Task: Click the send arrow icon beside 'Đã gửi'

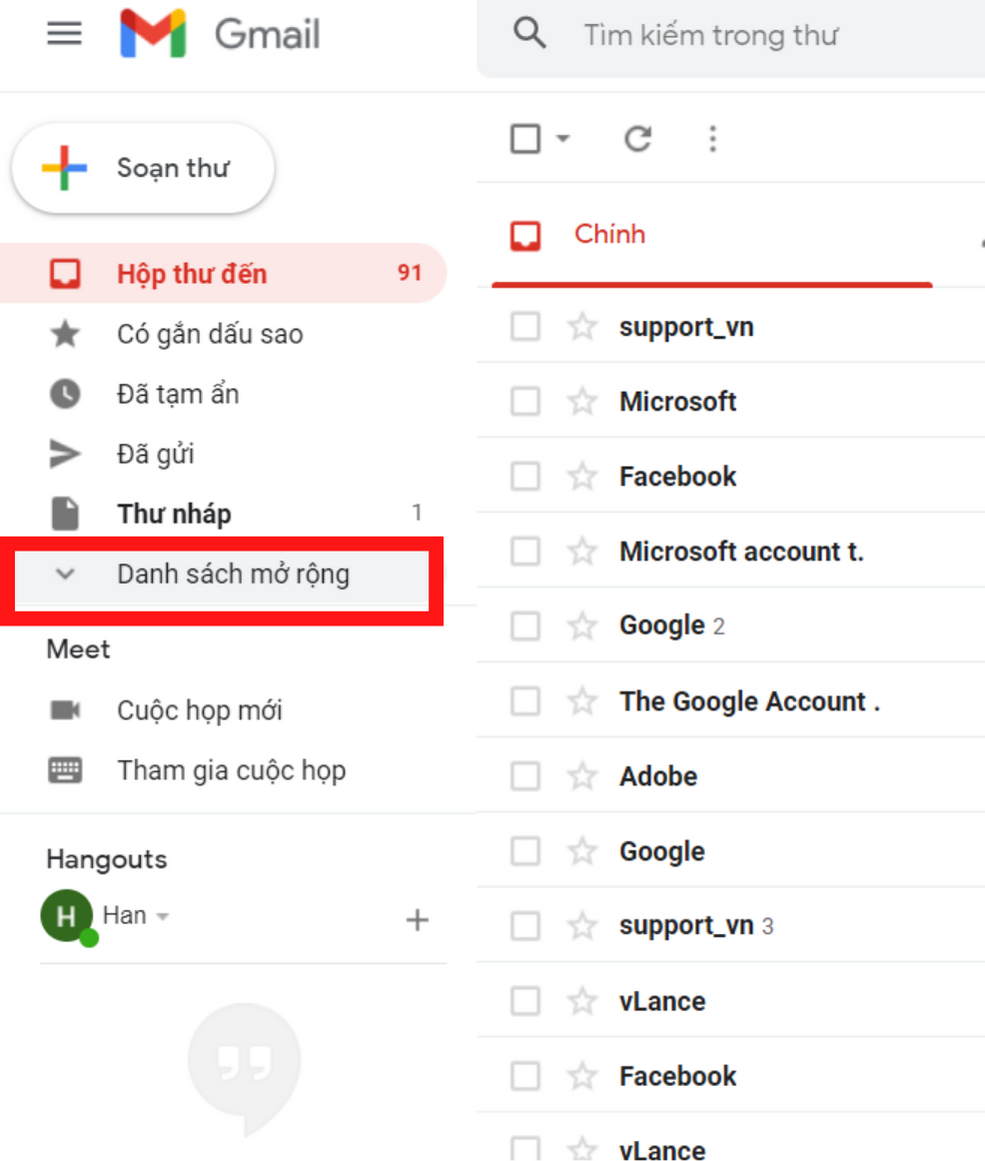Action: [65, 454]
